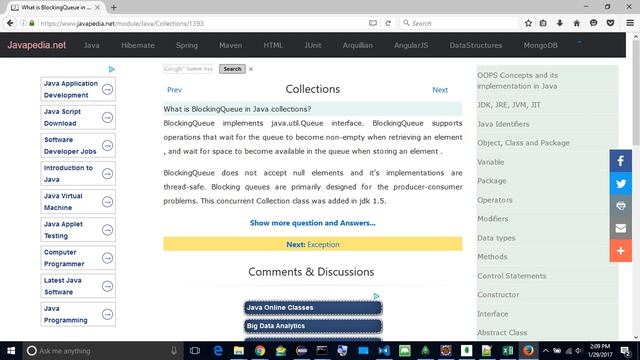Open DataStructures section in navbar
The image size is (640, 360).
pyautogui.click(x=476, y=45)
